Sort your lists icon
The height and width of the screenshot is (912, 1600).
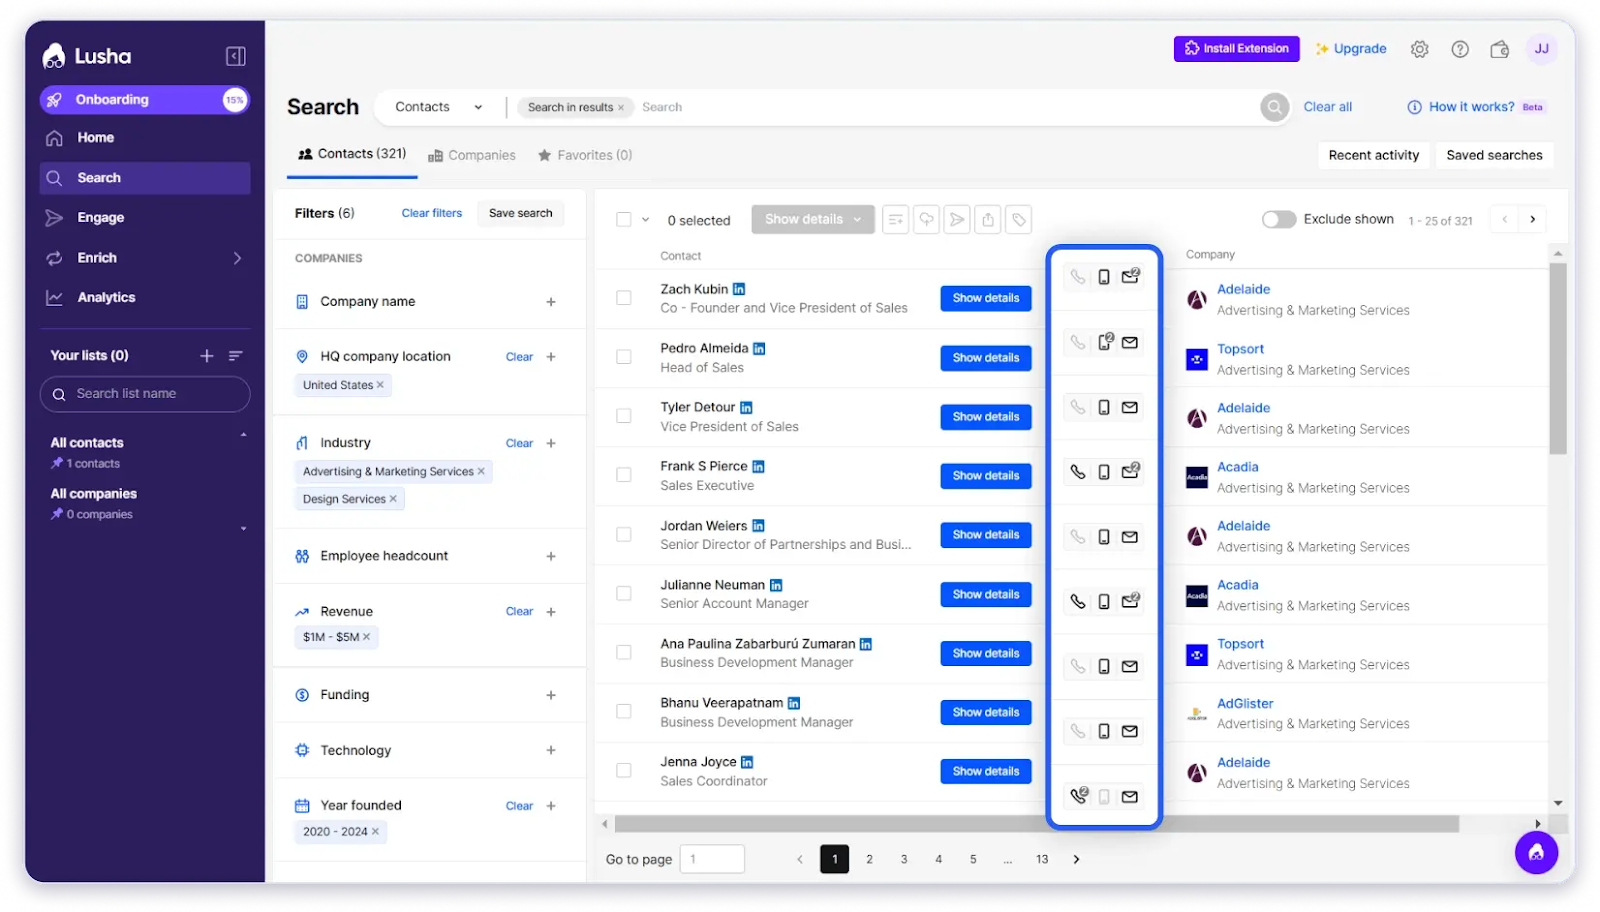(236, 356)
